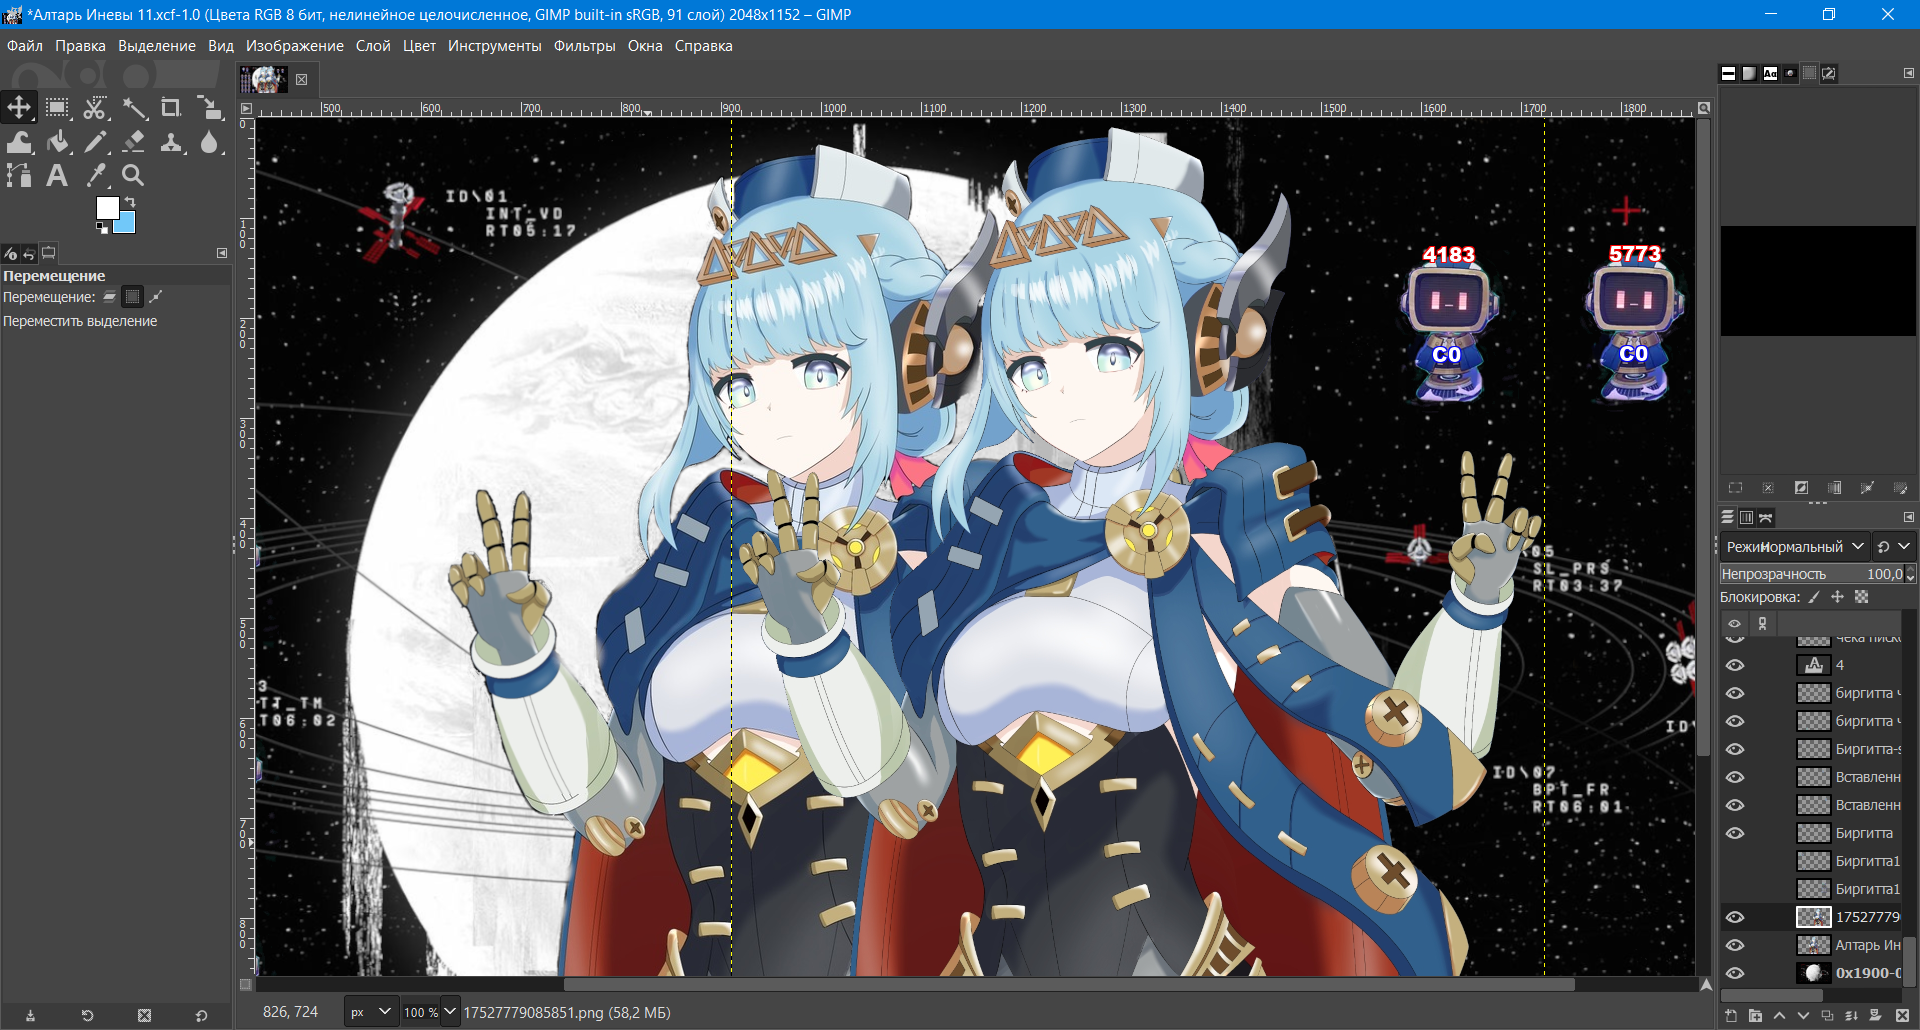Image resolution: width=1920 pixels, height=1030 pixels.
Task: Reset tool options to default values
Action: pos(201,1015)
